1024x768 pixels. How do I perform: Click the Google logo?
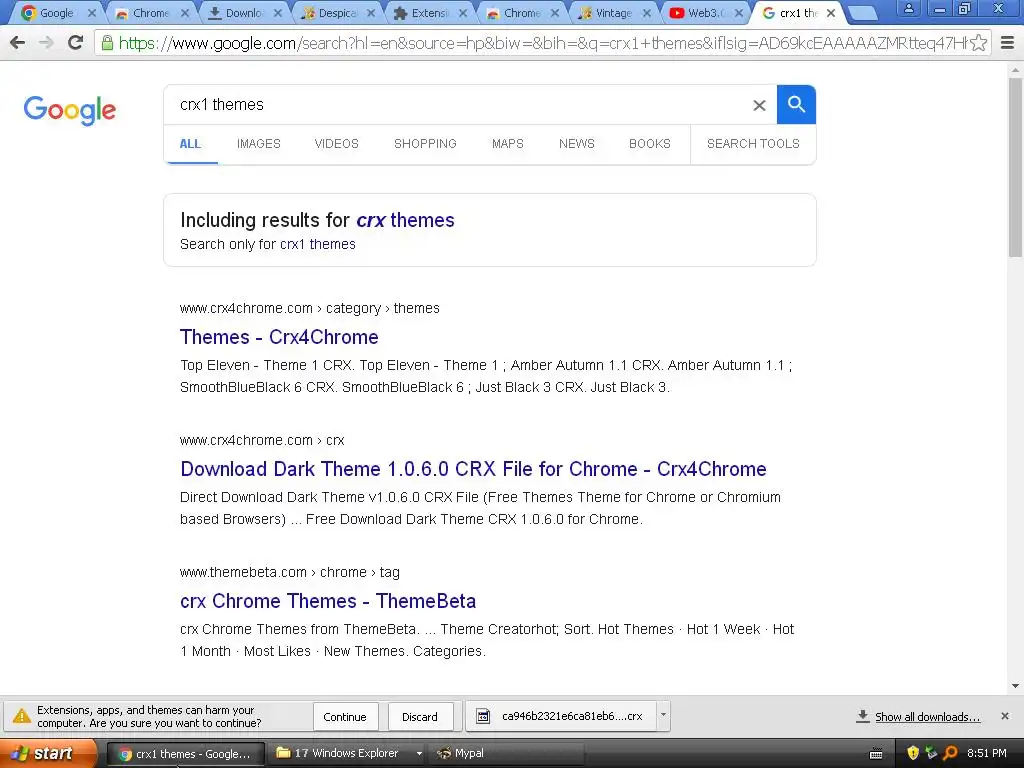69,110
